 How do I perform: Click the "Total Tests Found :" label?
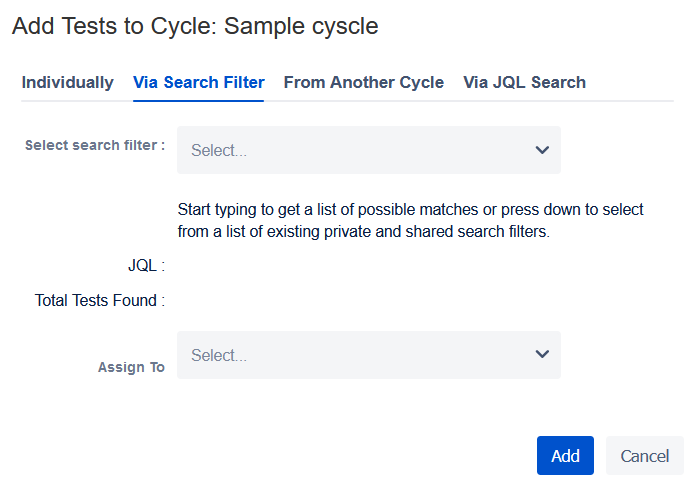100,300
